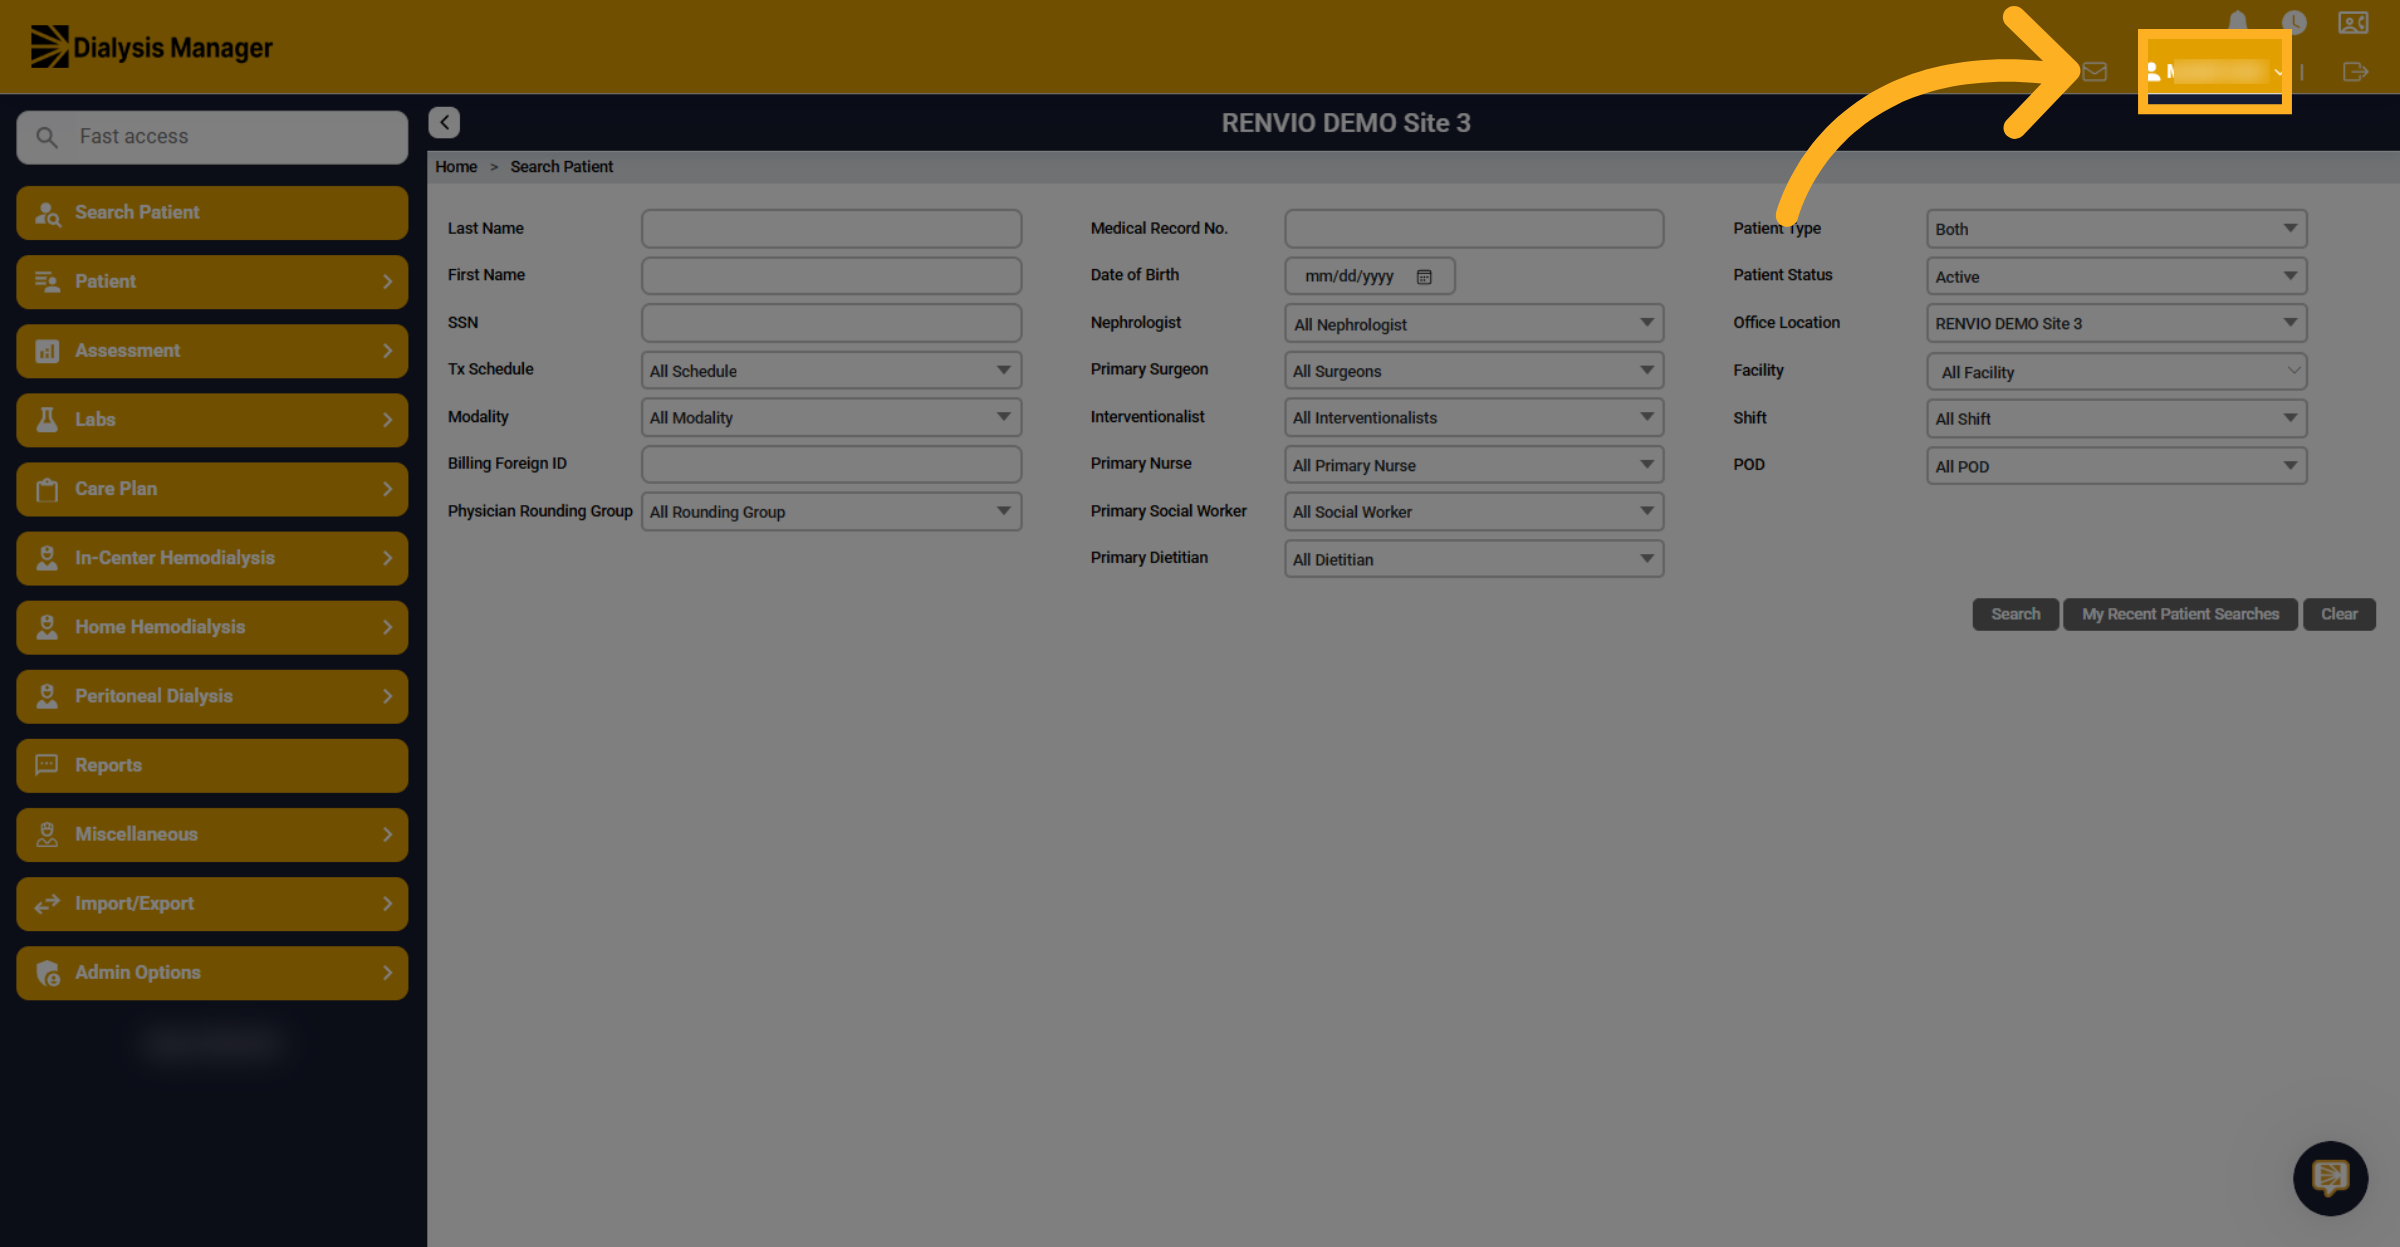The height and width of the screenshot is (1247, 2400).
Task: Click the Dialysis Manager logo
Action: 152,47
